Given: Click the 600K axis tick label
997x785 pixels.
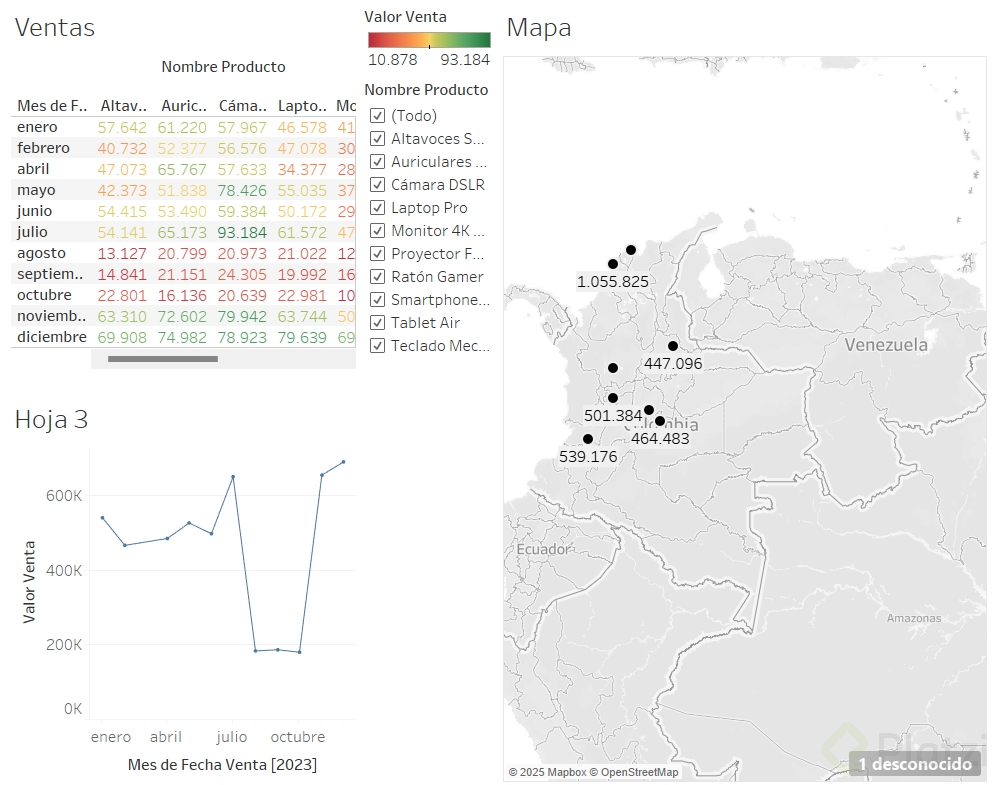Looking at the screenshot, I should (64, 496).
